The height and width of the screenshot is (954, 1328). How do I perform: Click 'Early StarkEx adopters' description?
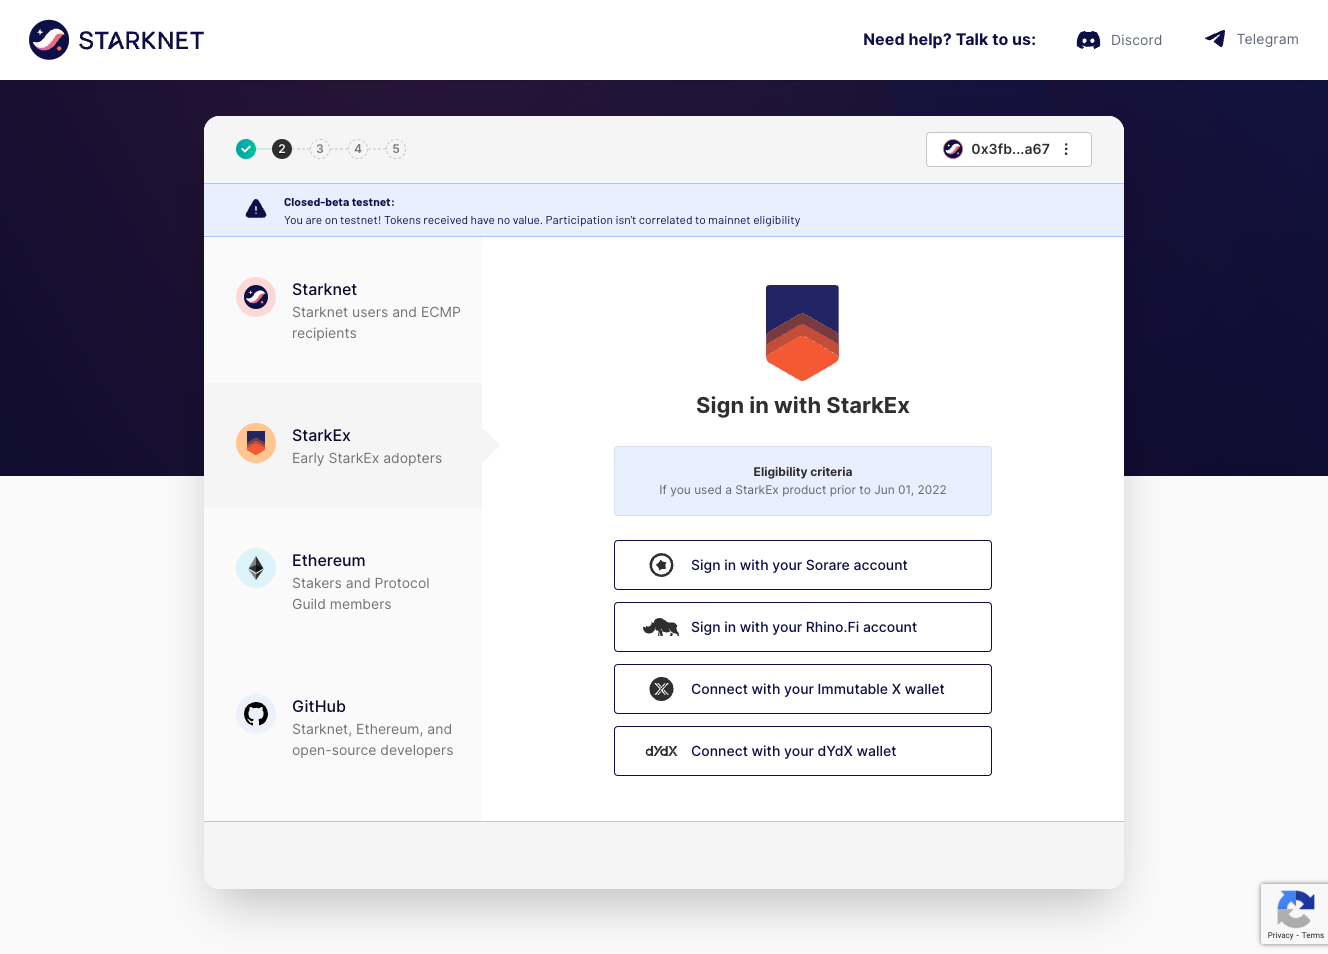(x=367, y=458)
